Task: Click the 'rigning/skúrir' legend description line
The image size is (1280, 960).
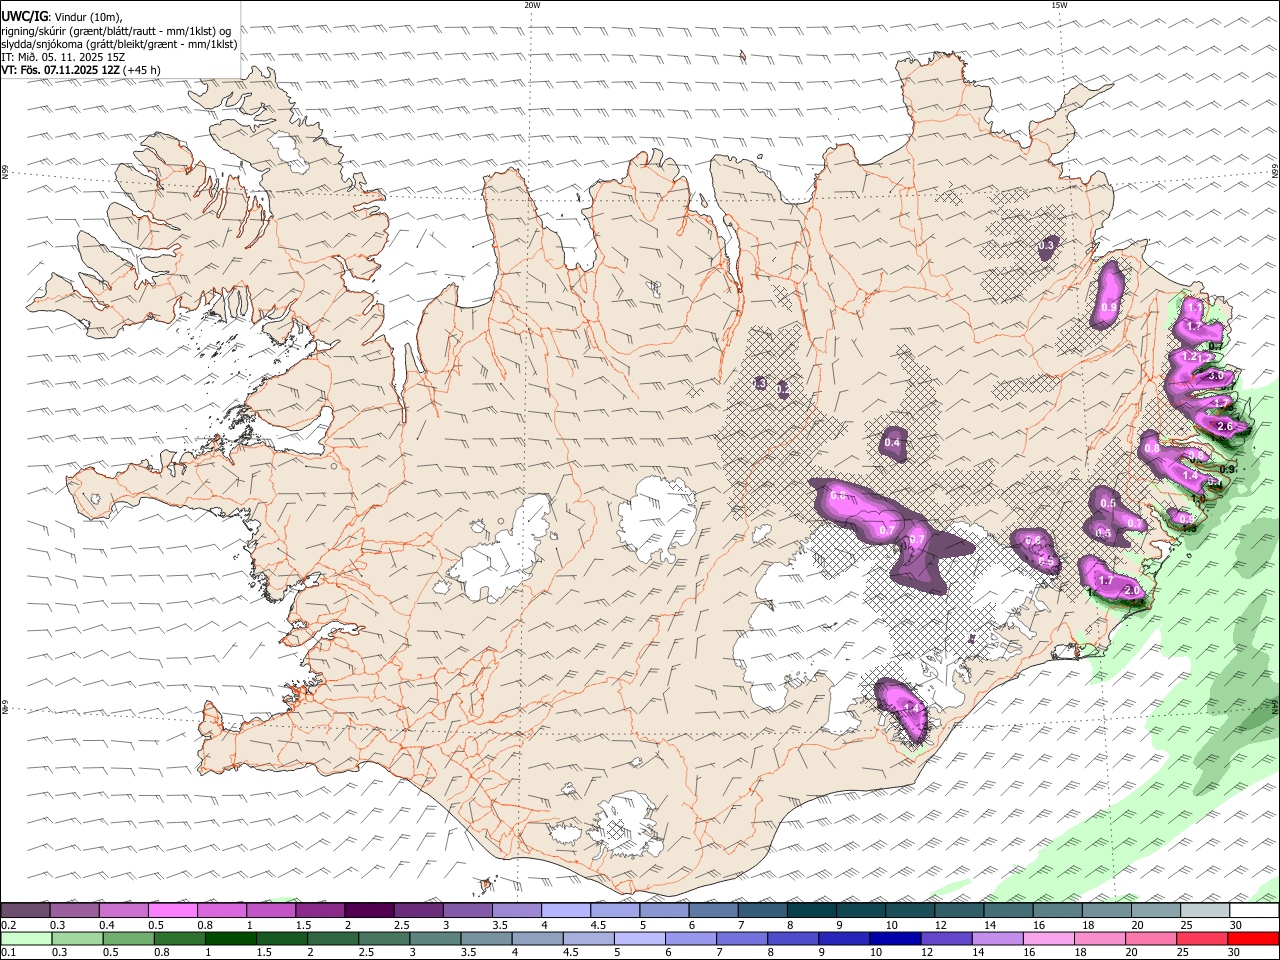Action: pyautogui.click(x=116, y=30)
